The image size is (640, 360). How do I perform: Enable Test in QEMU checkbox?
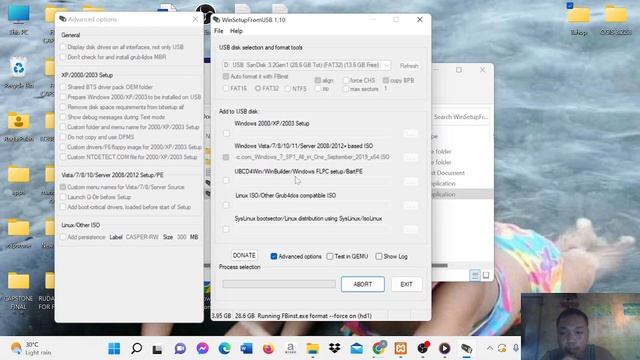click(x=330, y=256)
